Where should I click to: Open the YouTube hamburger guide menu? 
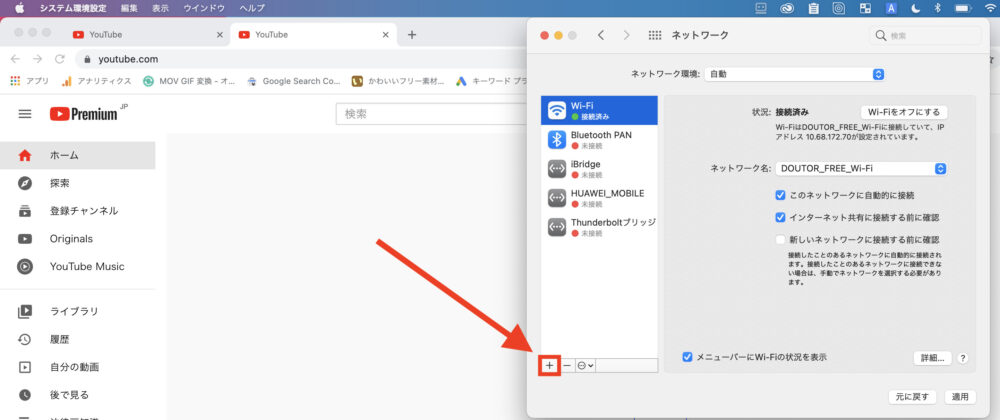pyautogui.click(x=25, y=114)
